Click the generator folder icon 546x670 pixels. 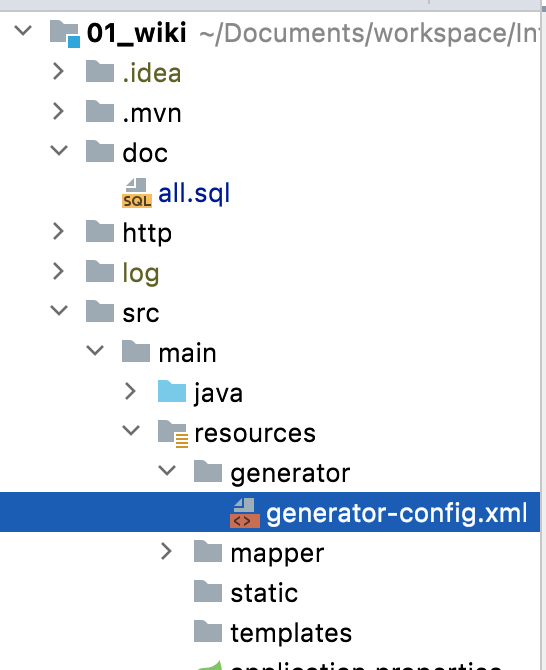(208, 471)
